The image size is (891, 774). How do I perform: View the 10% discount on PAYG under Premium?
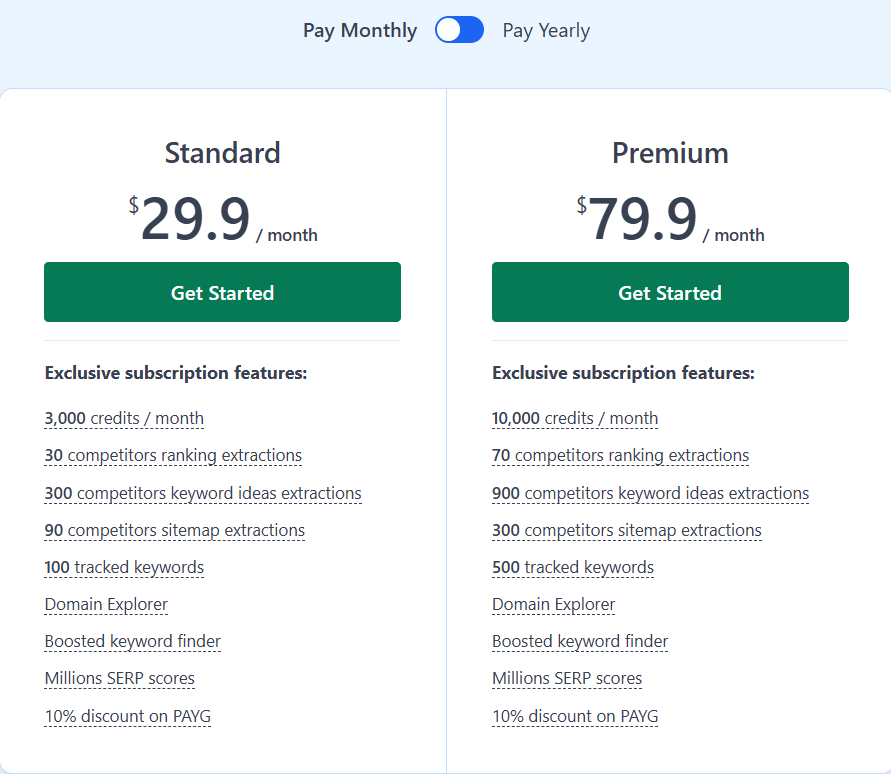coord(575,716)
